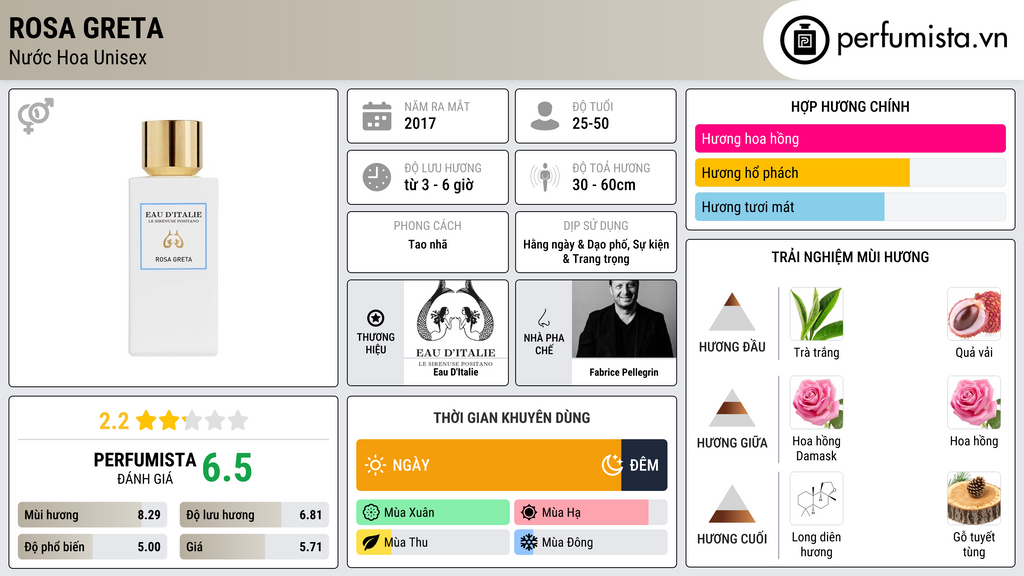1024x576 pixels.
Task: Click the nose icon above Nhà pha chế
Action: (543, 318)
